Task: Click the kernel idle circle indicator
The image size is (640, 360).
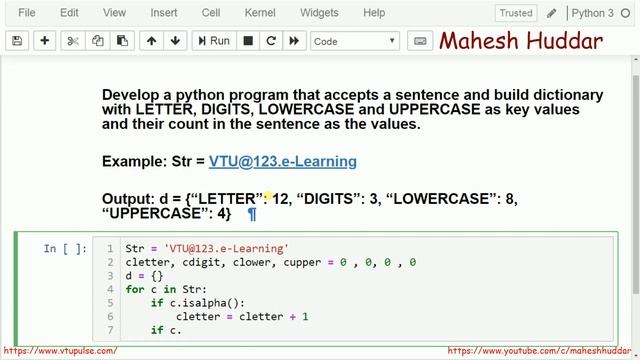Action: pos(625,13)
